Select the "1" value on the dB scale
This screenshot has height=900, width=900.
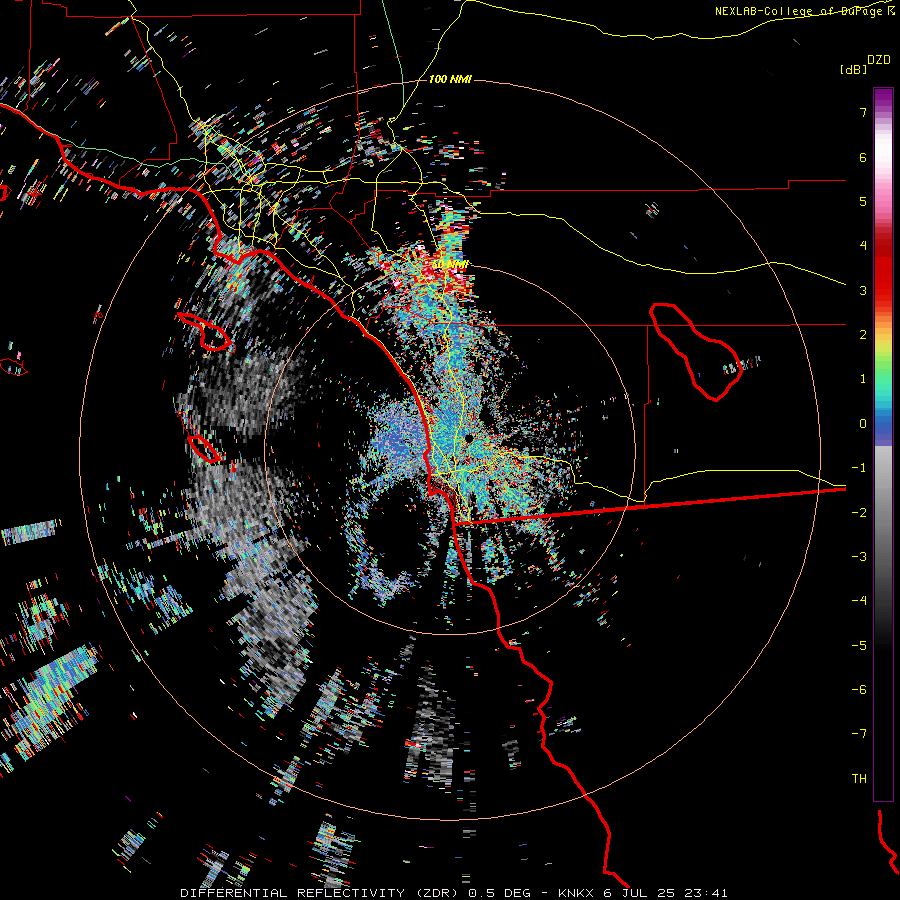coord(863,379)
